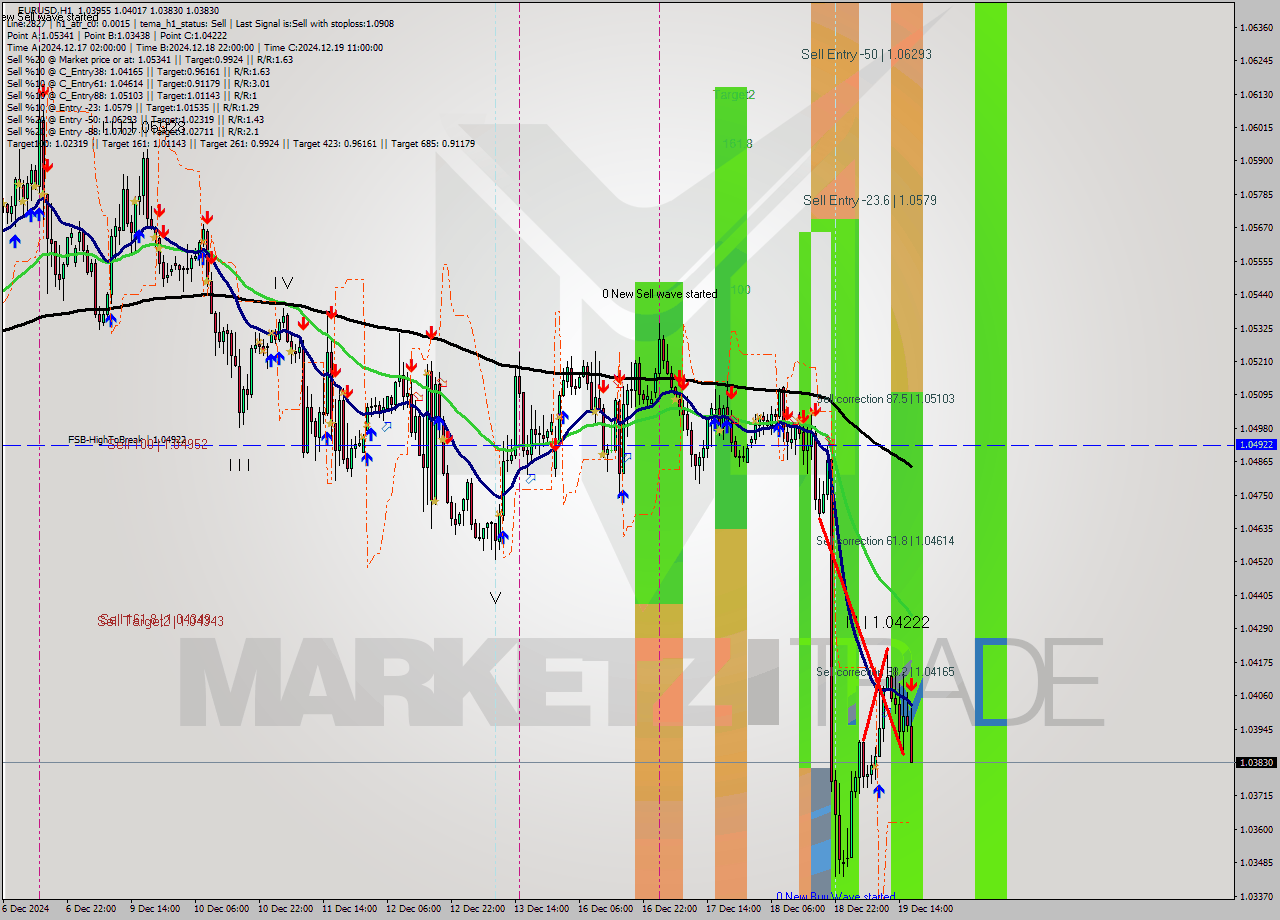Click the 1.04290 price axis value

point(1256,628)
